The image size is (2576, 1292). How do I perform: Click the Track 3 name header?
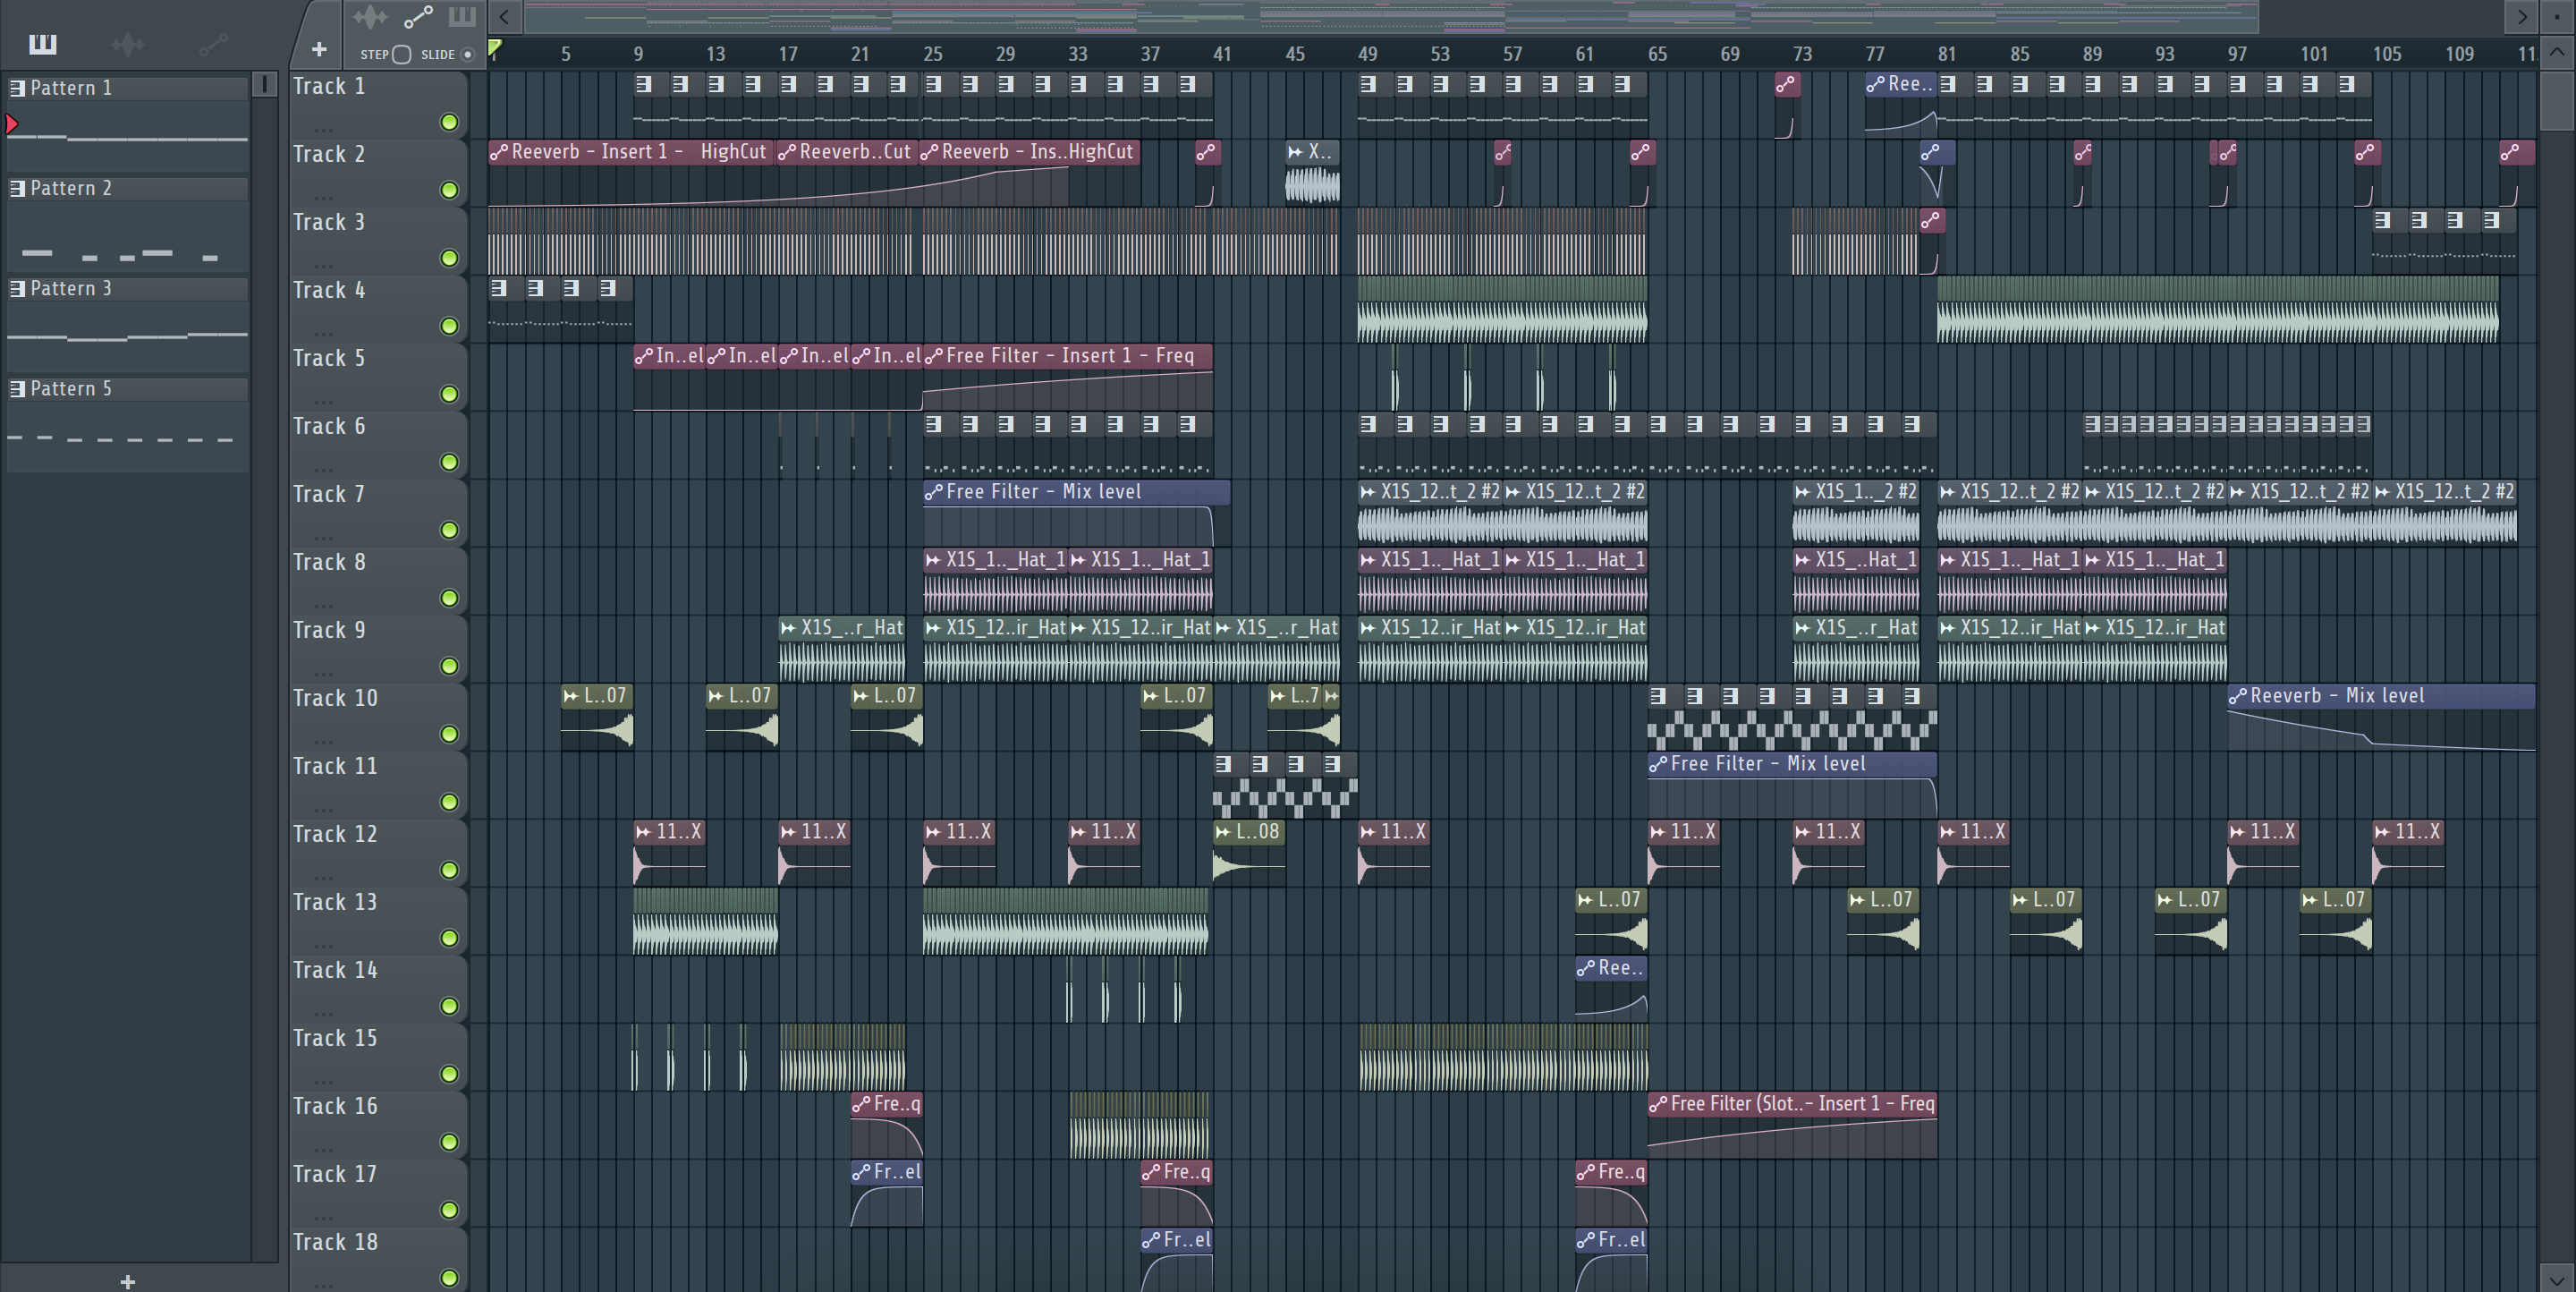pos(328,222)
